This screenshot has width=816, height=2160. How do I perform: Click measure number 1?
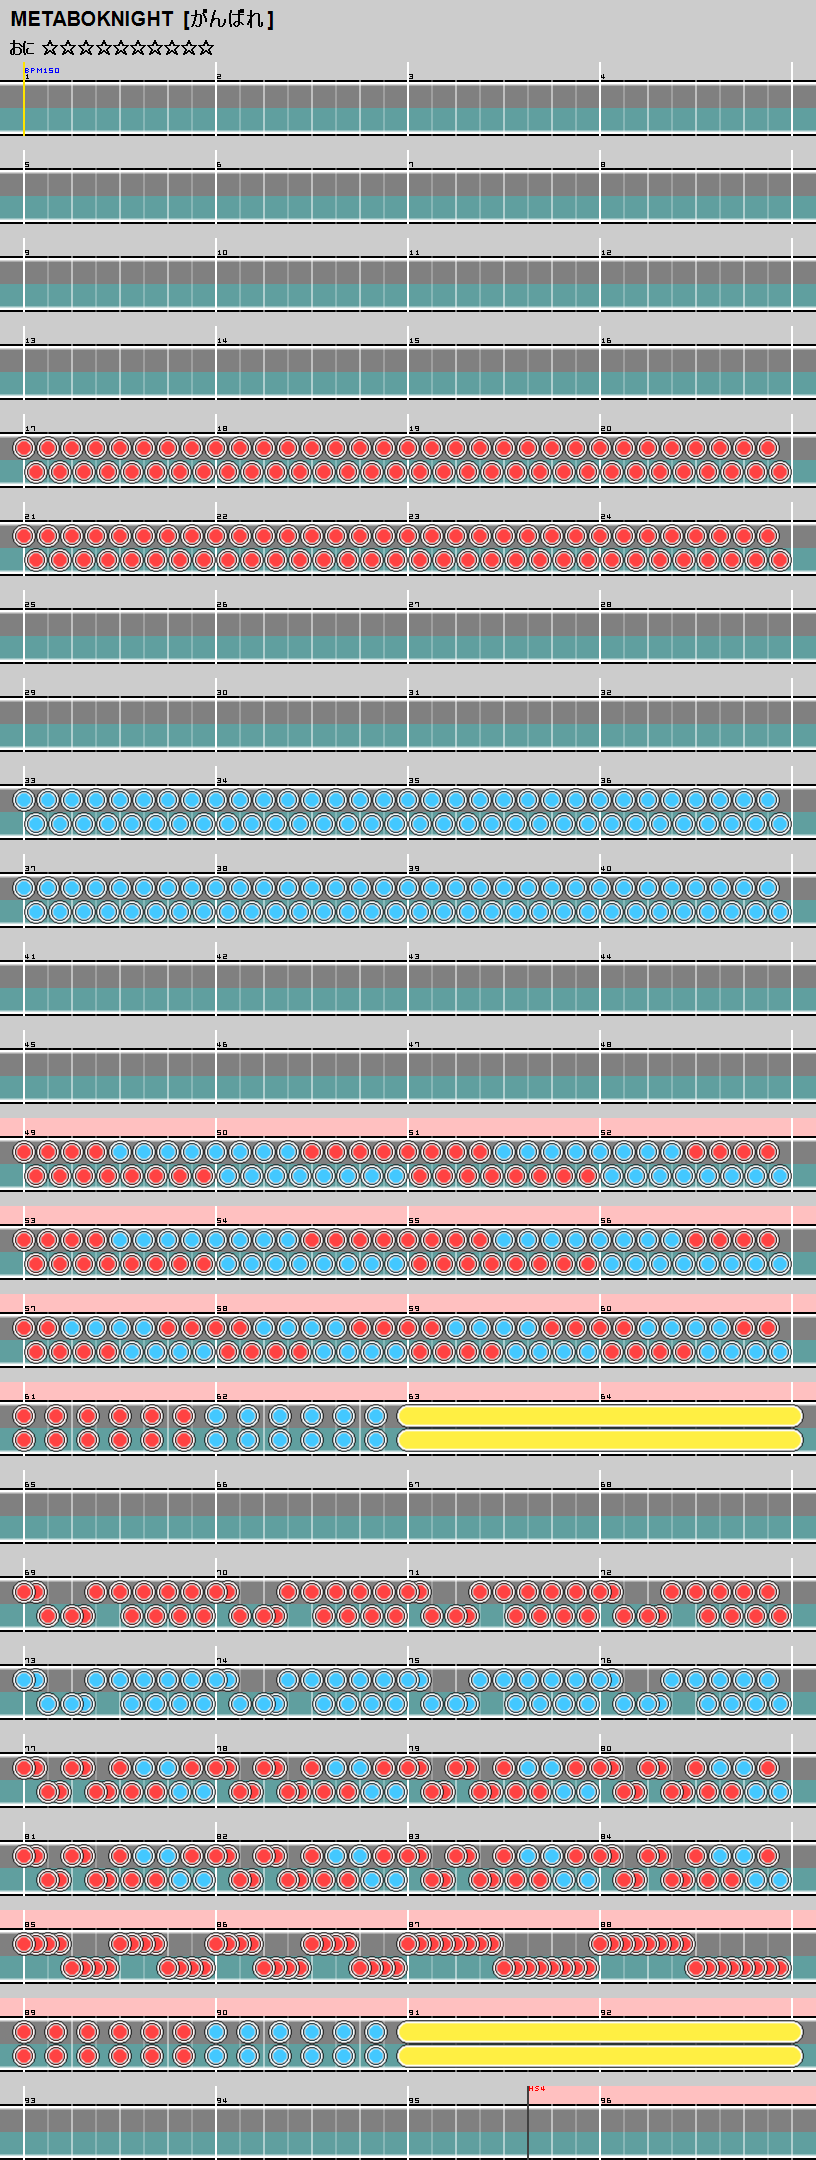coord(26,77)
